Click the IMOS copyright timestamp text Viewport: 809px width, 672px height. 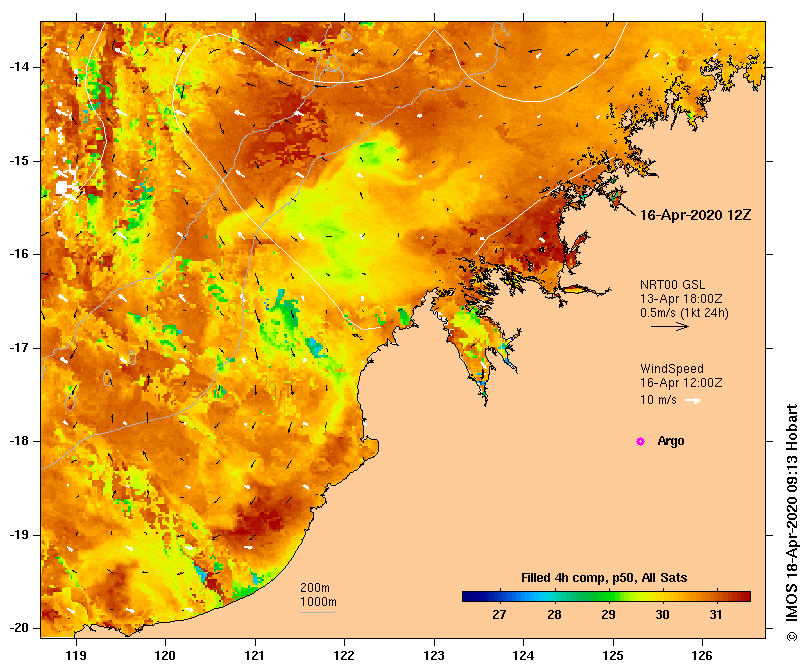point(792,522)
